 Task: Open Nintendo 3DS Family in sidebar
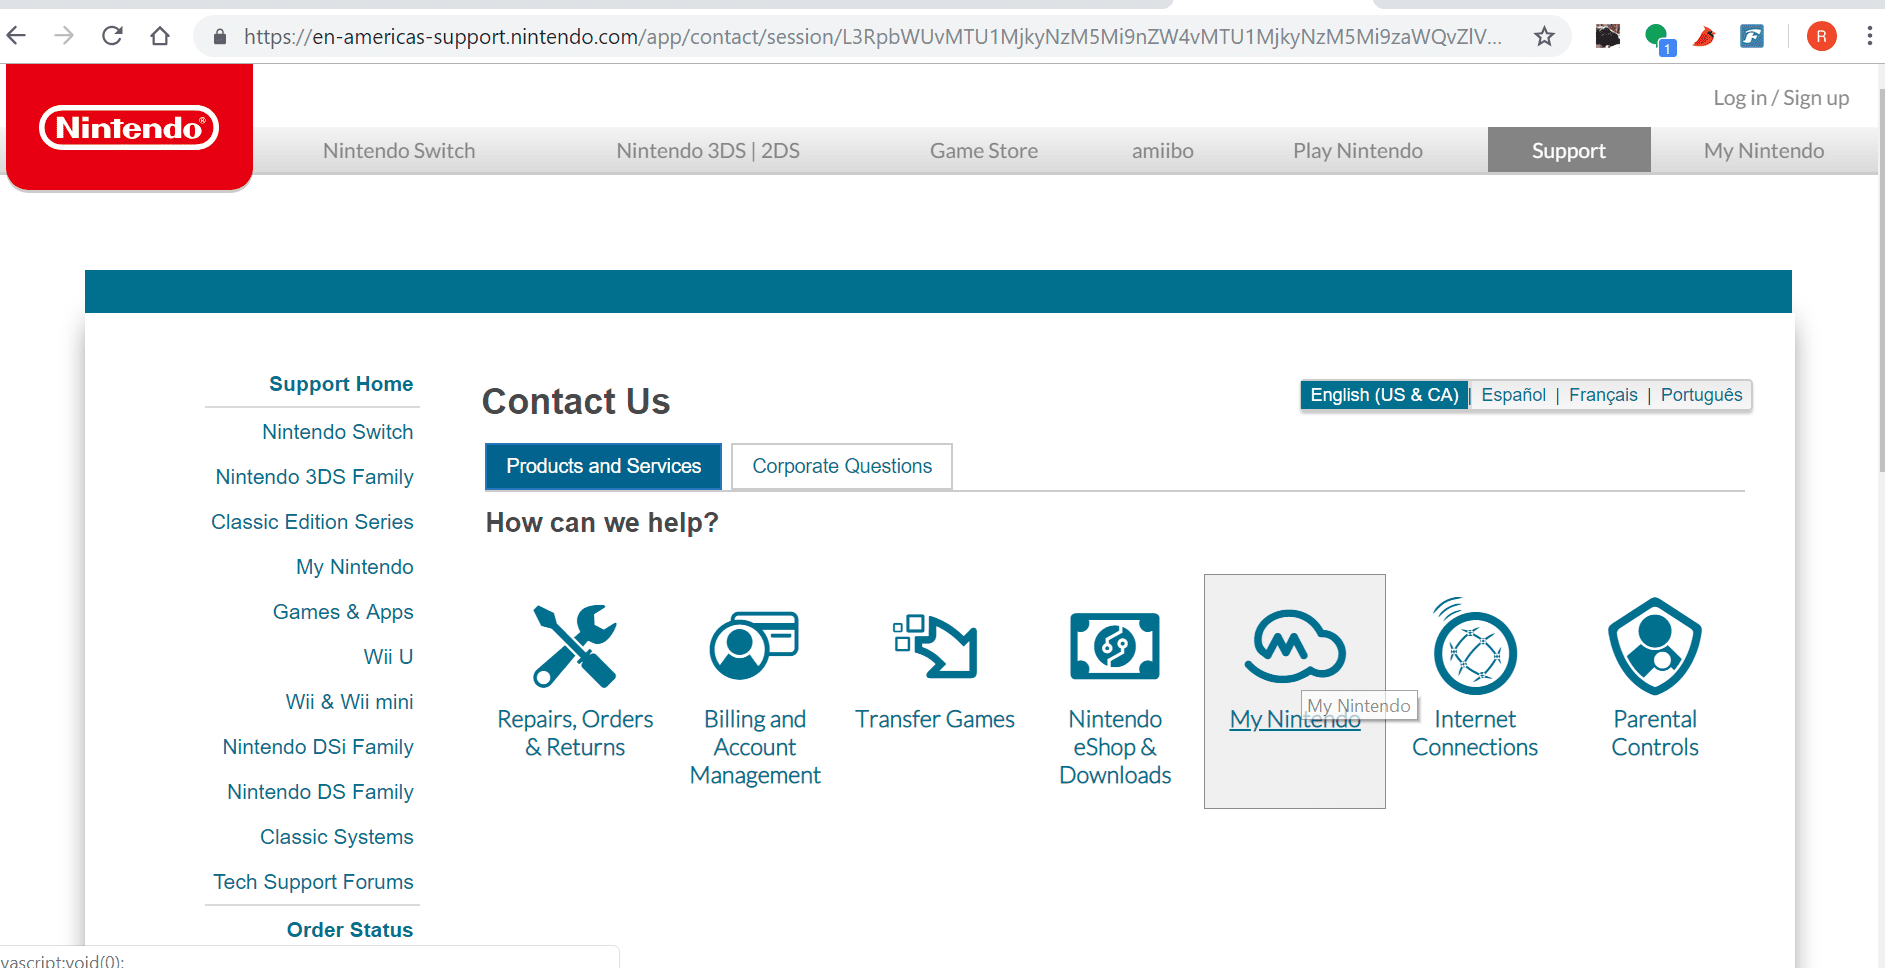tap(314, 477)
